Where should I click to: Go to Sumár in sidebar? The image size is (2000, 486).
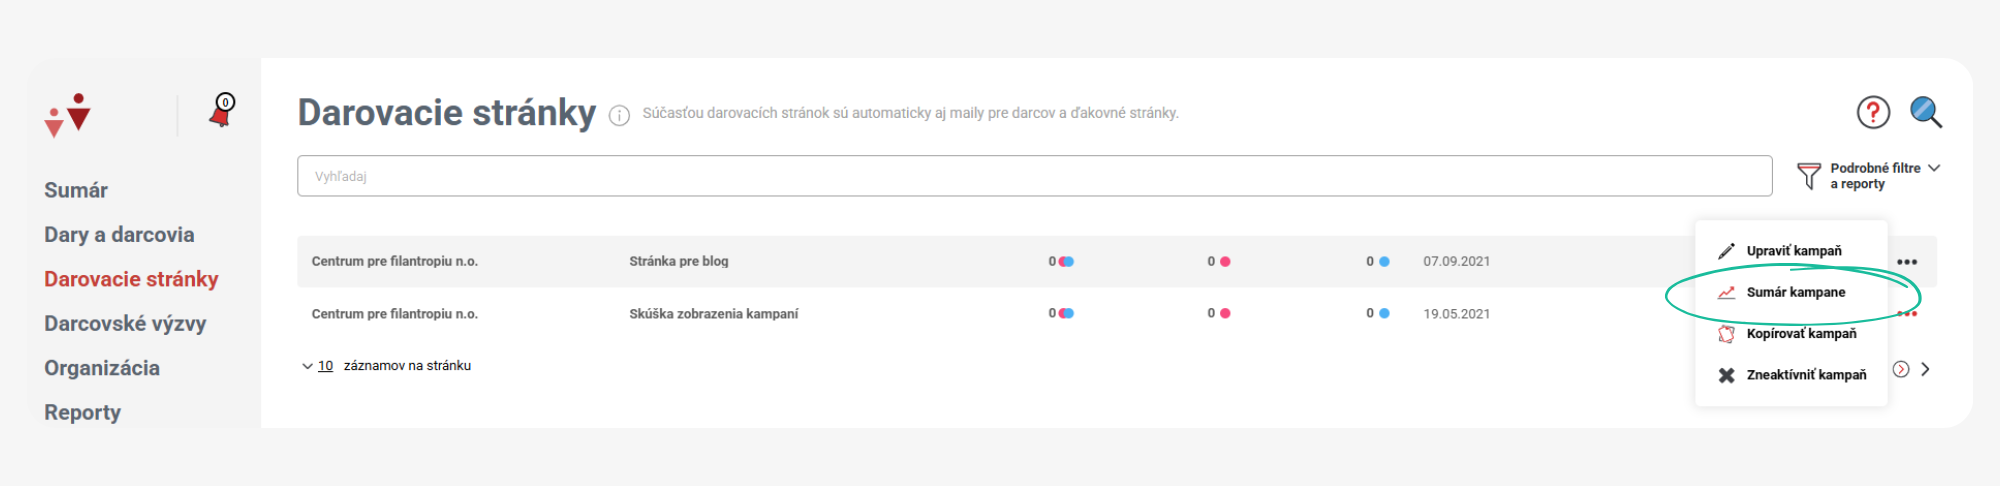tap(76, 190)
